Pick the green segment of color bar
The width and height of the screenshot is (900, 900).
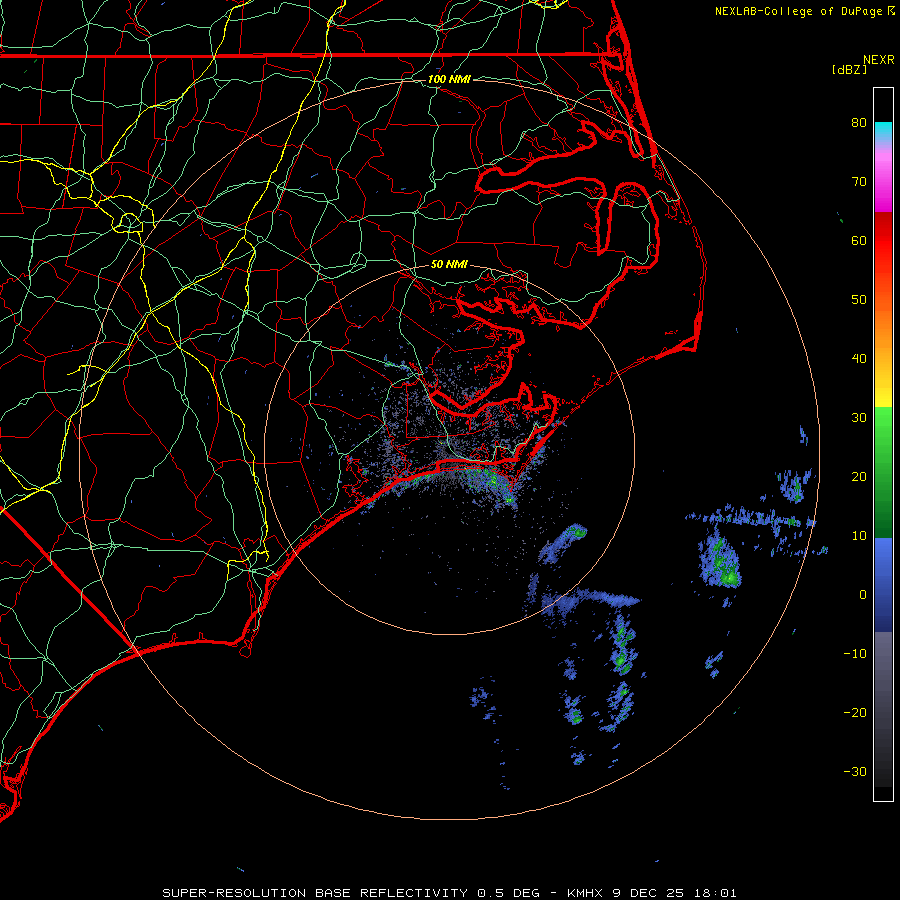883,472
